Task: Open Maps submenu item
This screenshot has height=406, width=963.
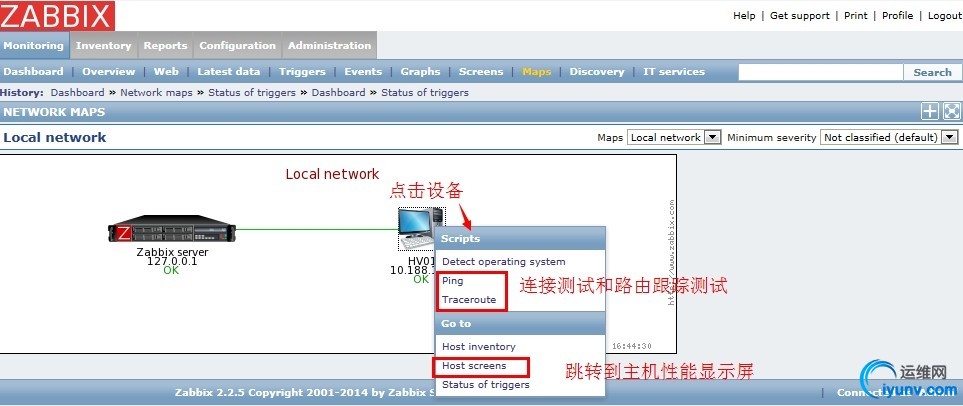Action: 536,72
